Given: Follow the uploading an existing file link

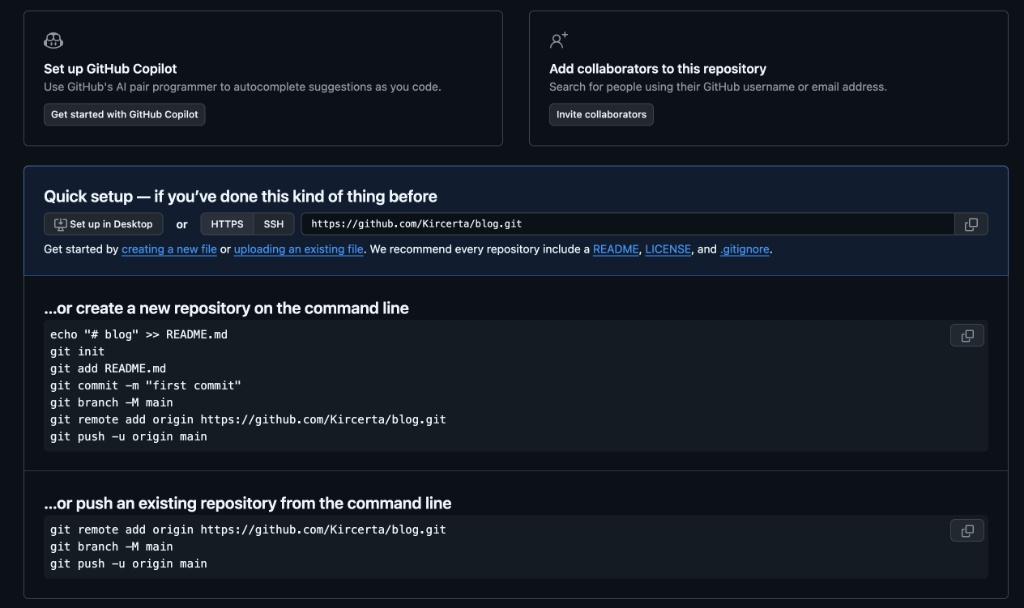Looking at the screenshot, I should point(298,249).
